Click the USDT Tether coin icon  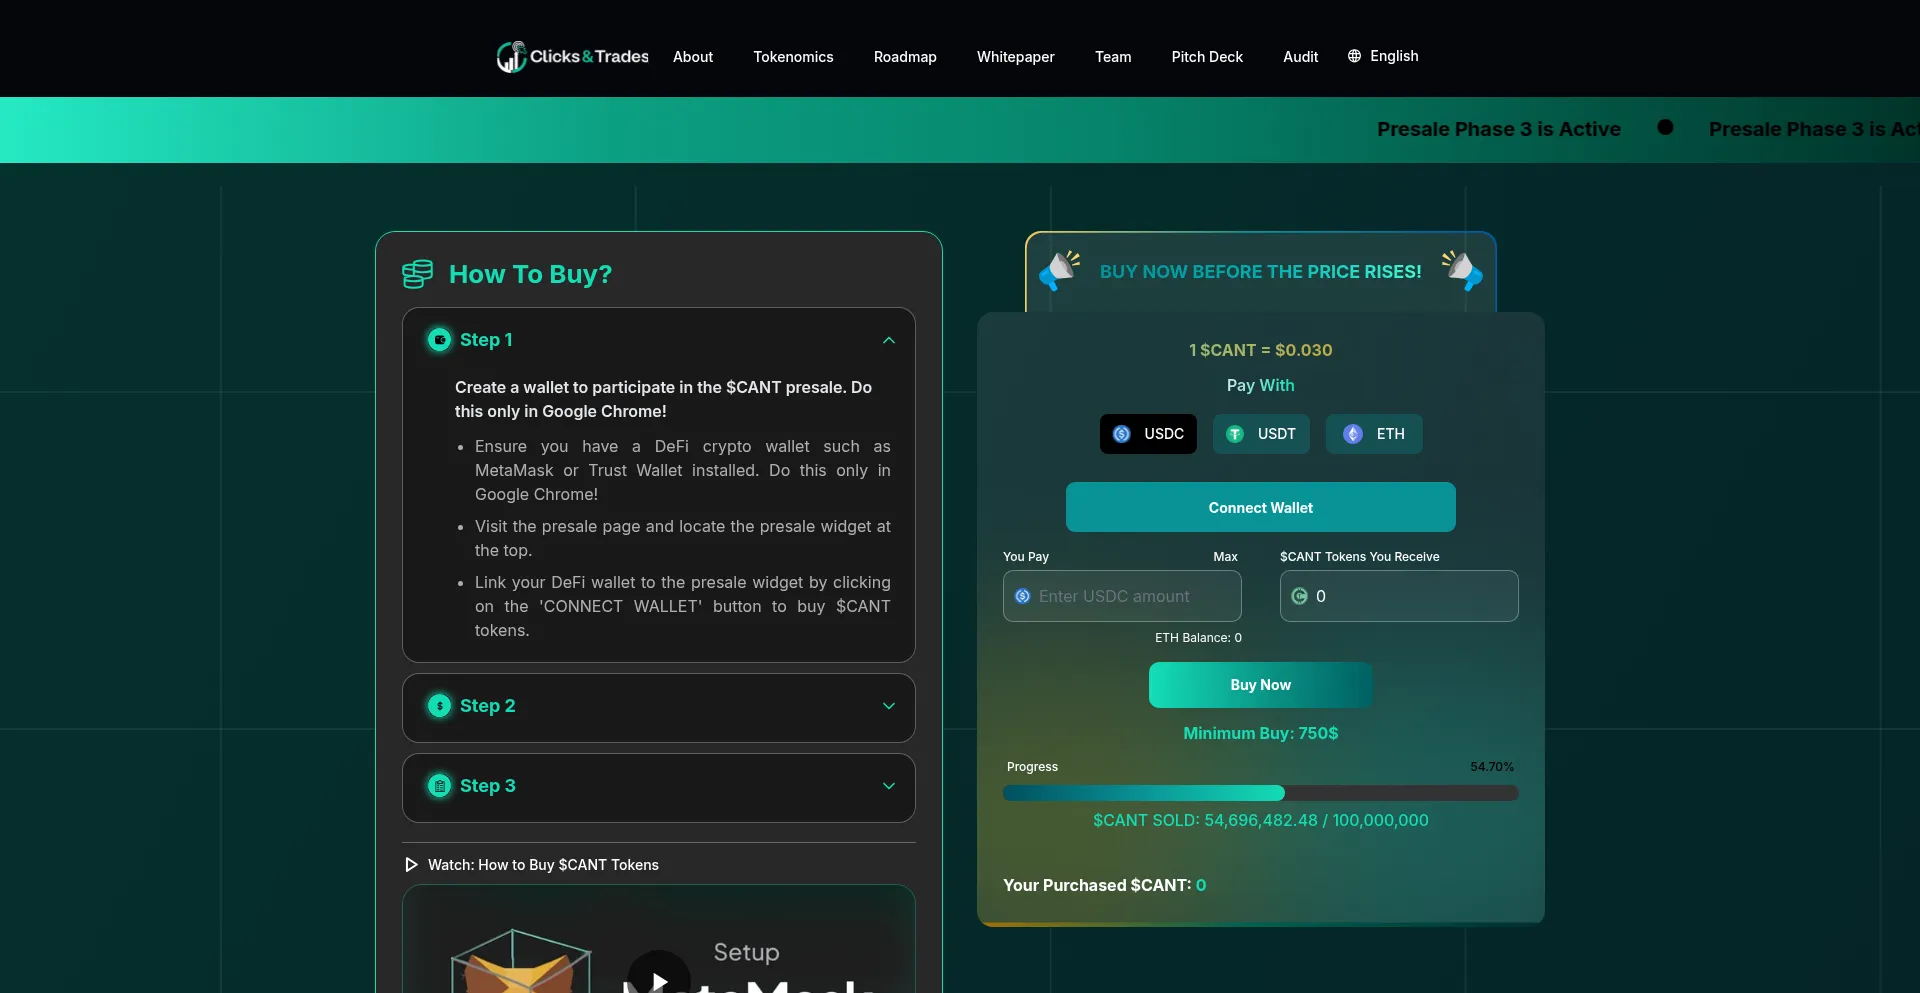(x=1235, y=434)
